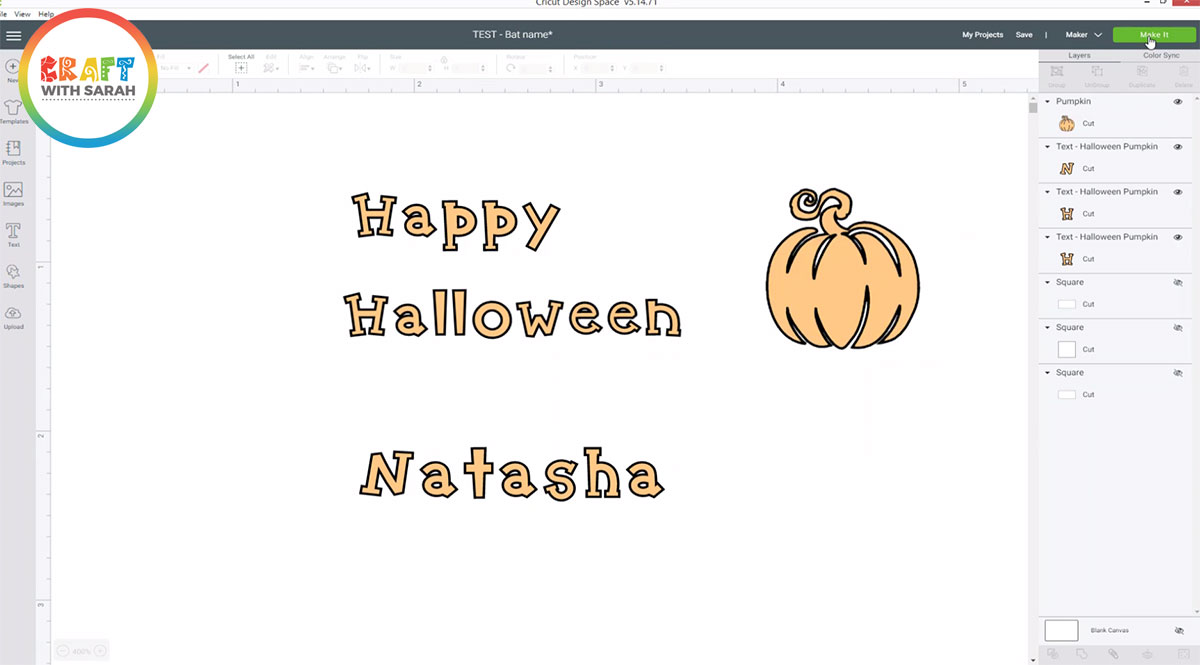Switch to the Color Sync tab
Image resolution: width=1200 pixels, height=665 pixels.
(x=1160, y=56)
